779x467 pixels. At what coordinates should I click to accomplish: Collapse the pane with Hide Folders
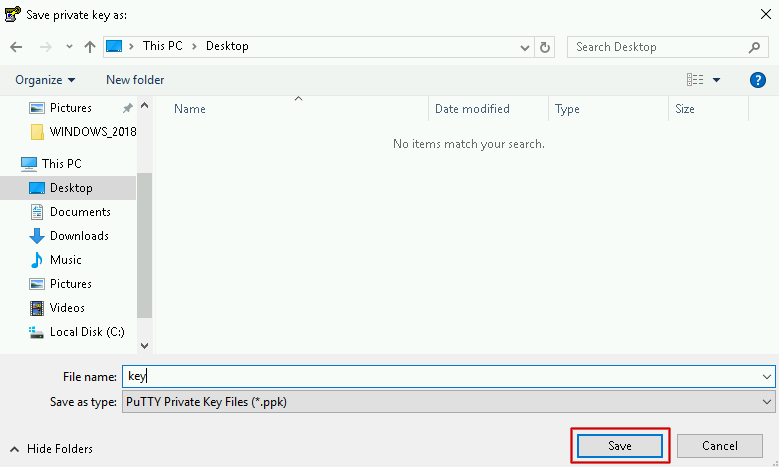52,449
